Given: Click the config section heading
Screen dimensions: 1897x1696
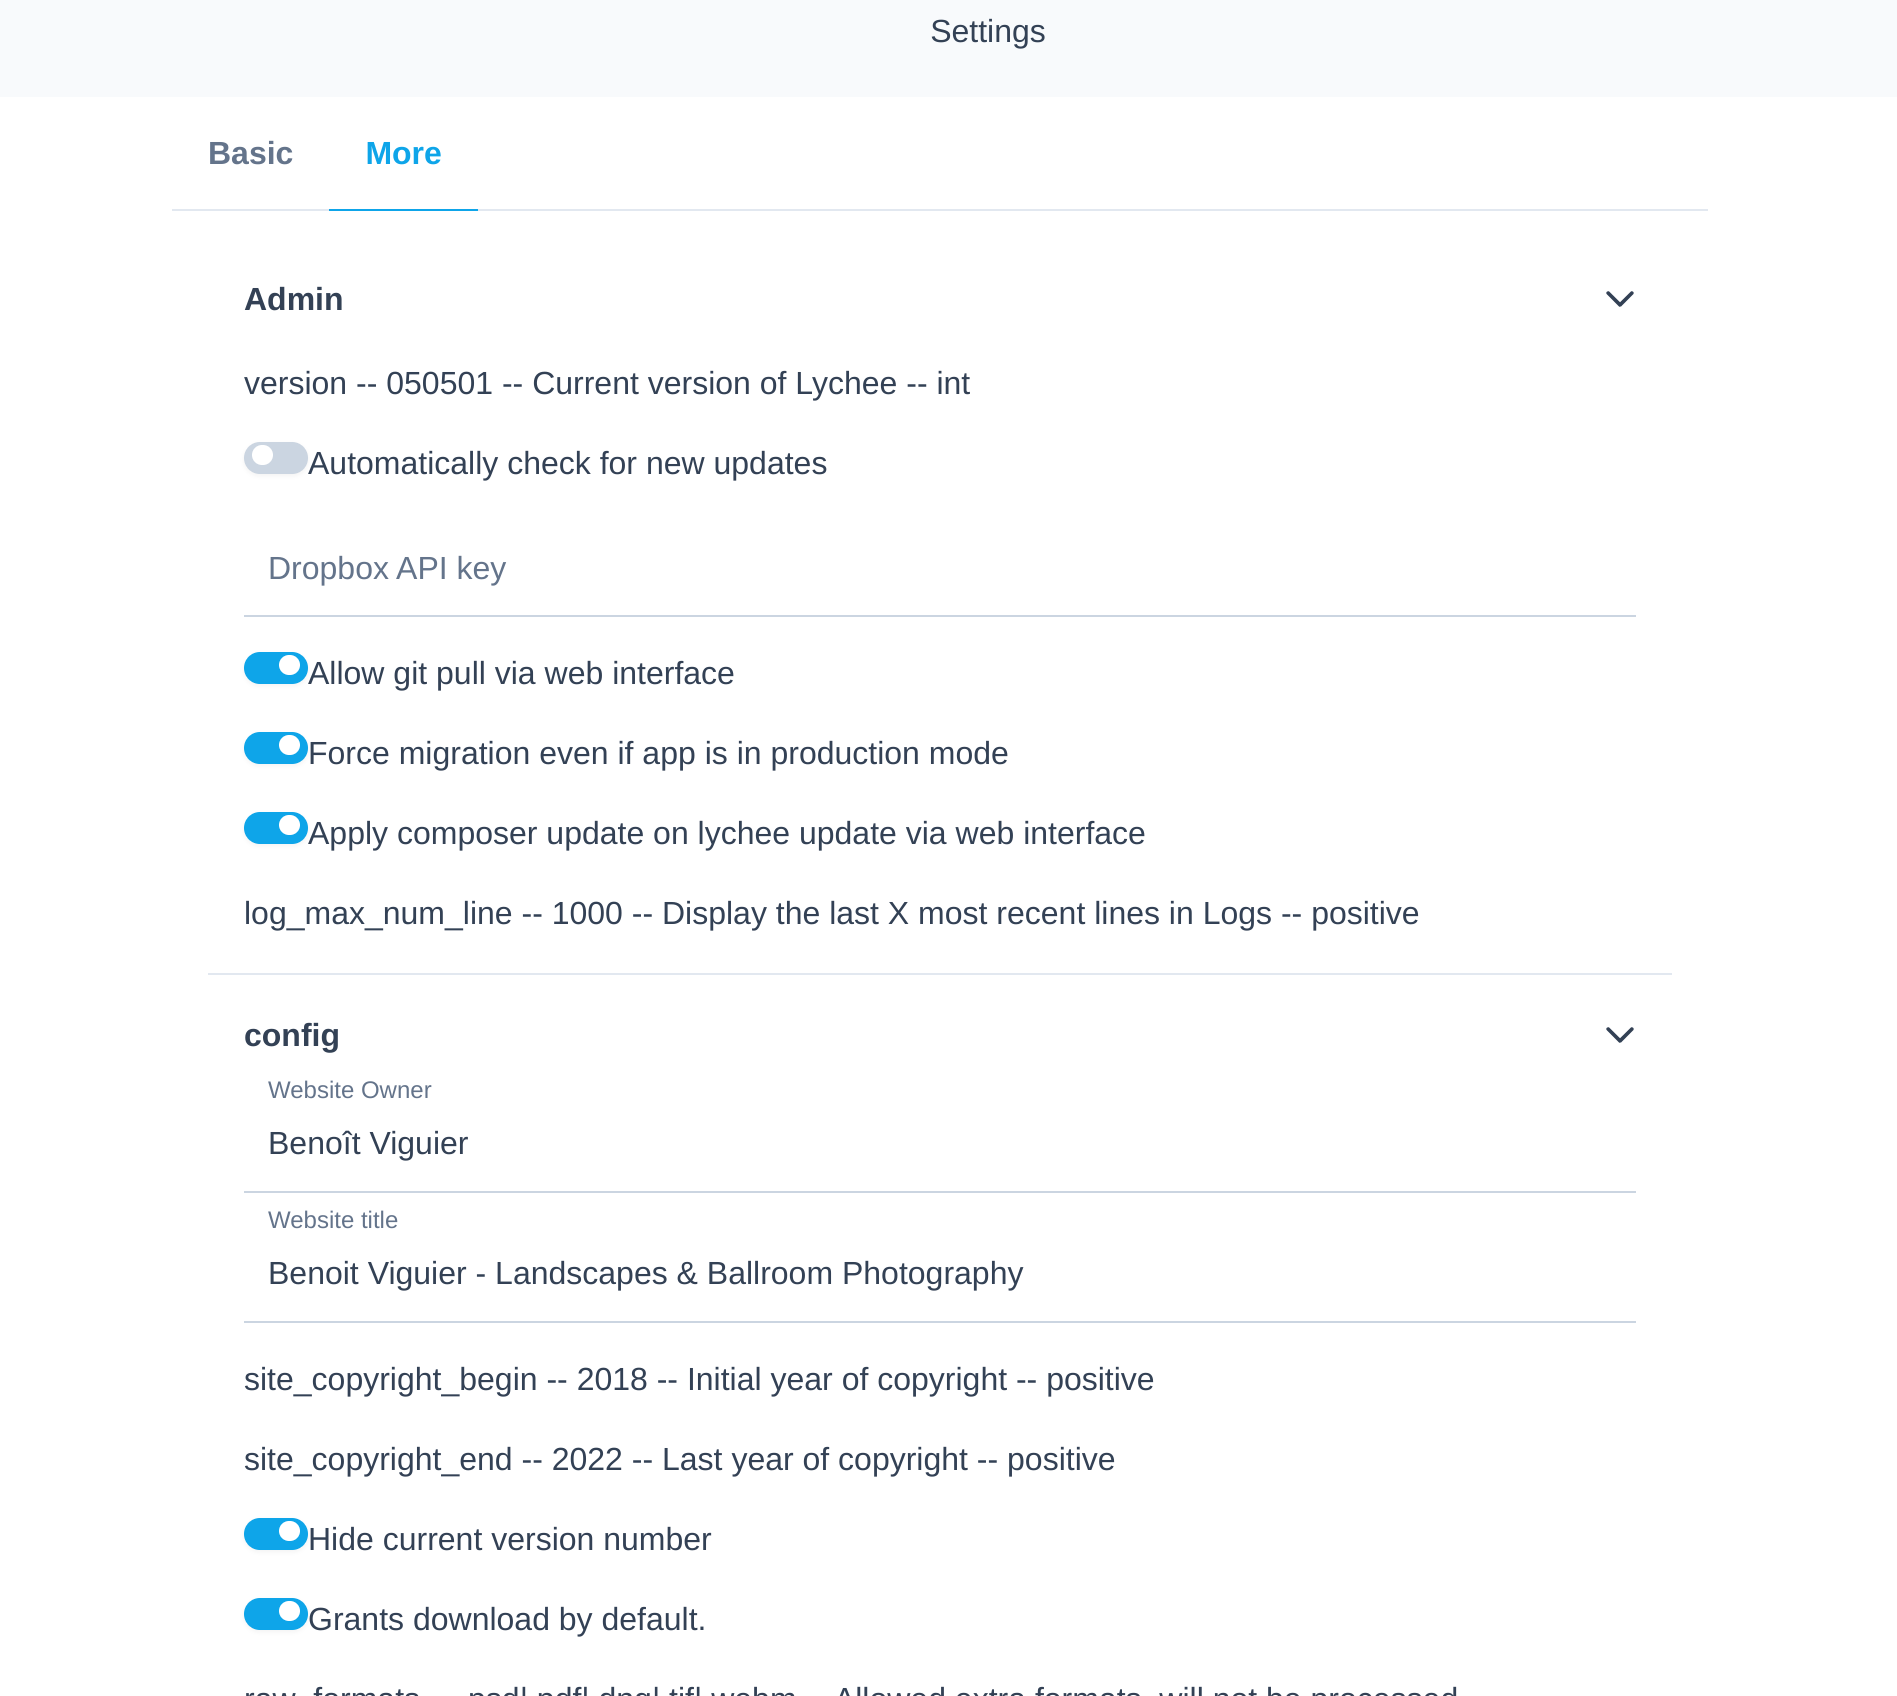Looking at the screenshot, I should [292, 1035].
